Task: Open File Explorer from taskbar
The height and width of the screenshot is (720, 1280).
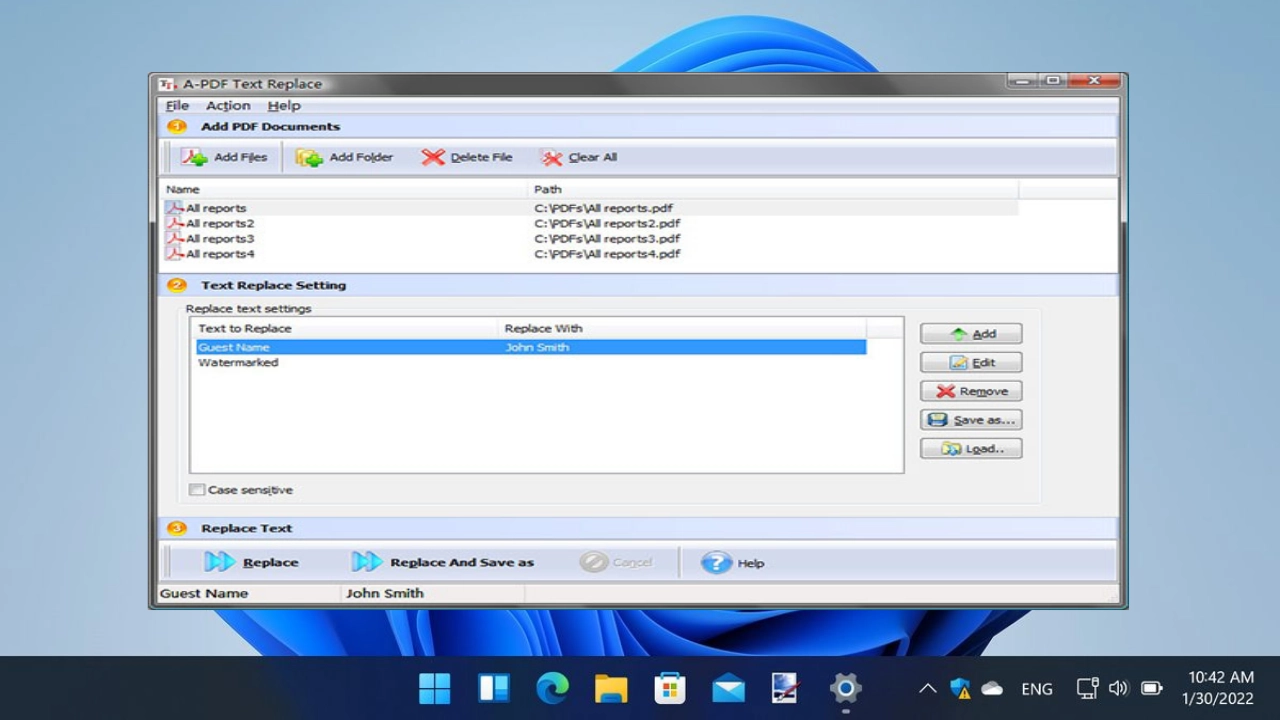Action: [611, 688]
